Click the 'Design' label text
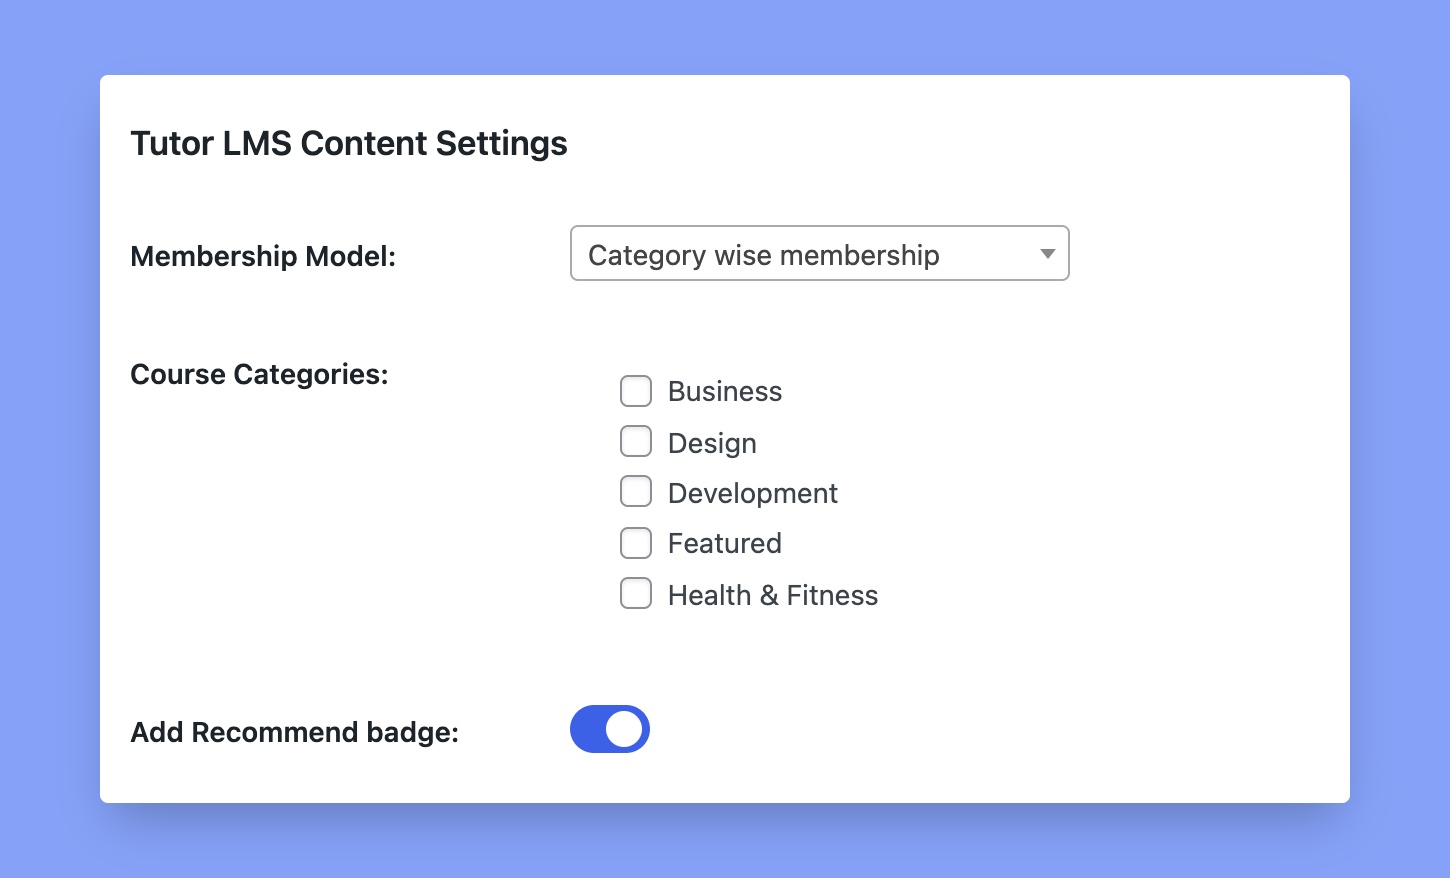Viewport: 1450px width, 878px height. point(712,443)
